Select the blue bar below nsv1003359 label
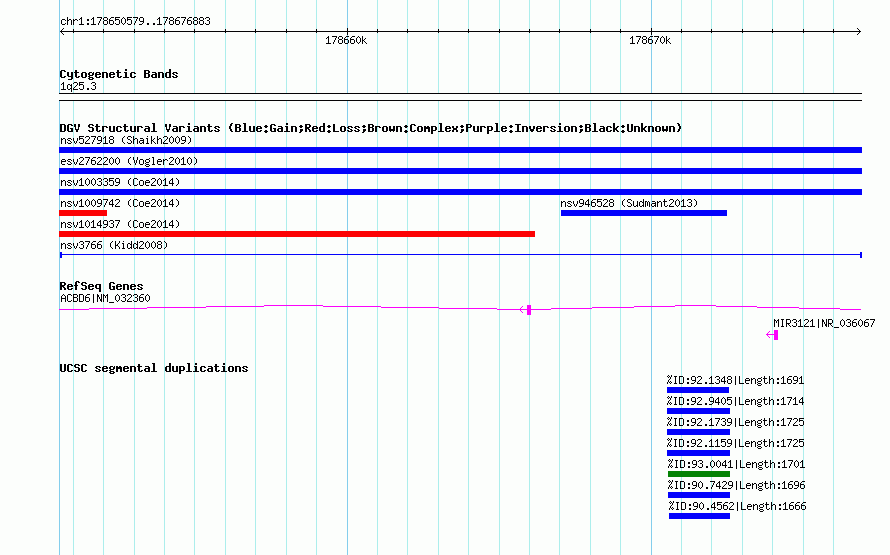The image size is (890, 555). point(460,192)
